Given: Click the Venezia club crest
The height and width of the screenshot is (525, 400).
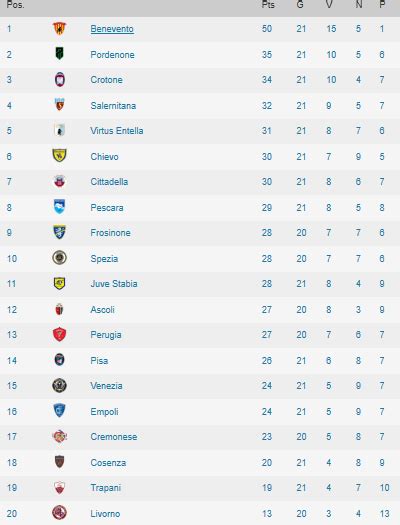Looking at the screenshot, I should (60, 385).
